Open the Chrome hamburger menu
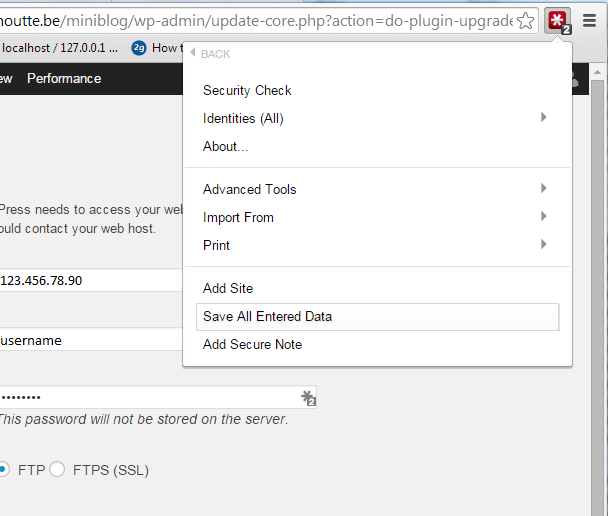This screenshot has height=516, width=608. 589,20
